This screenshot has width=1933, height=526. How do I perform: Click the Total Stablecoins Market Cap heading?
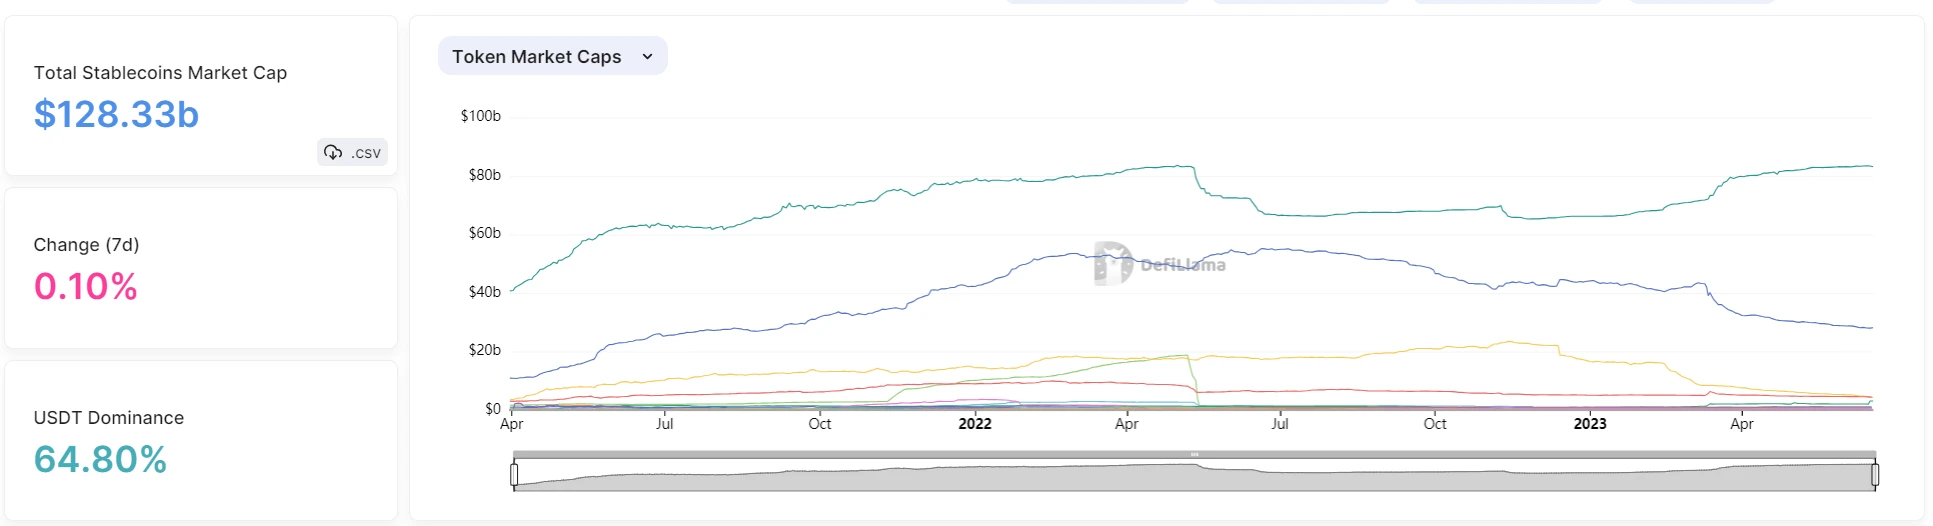160,73
